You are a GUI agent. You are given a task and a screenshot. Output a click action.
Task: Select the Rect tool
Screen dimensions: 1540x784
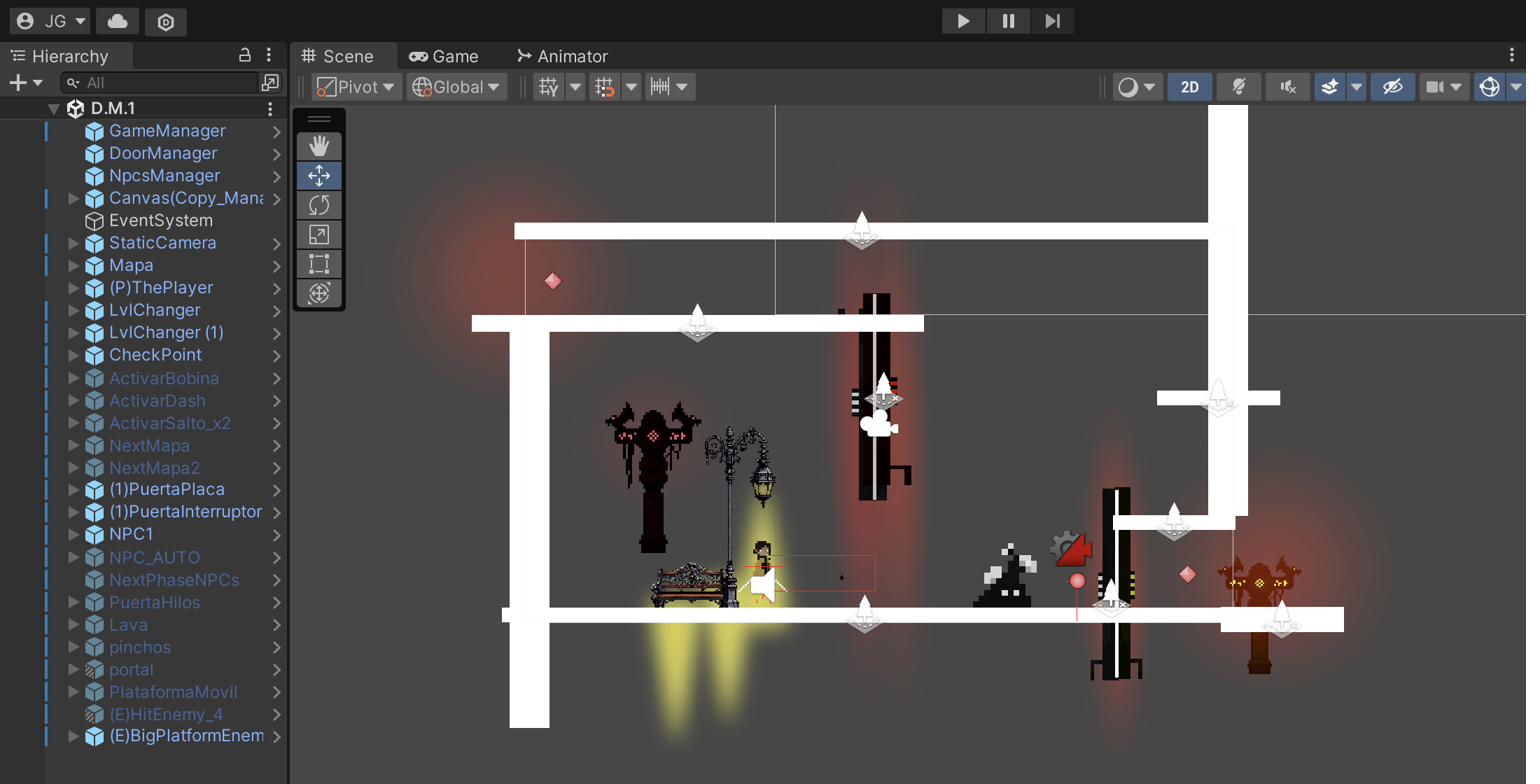(319, 264)
